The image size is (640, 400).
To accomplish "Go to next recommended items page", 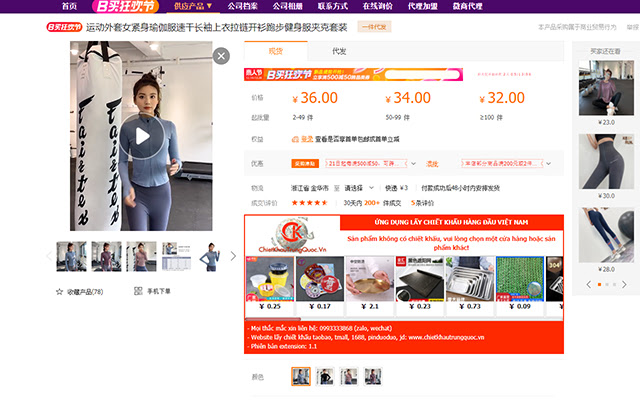I will (624, 284).
